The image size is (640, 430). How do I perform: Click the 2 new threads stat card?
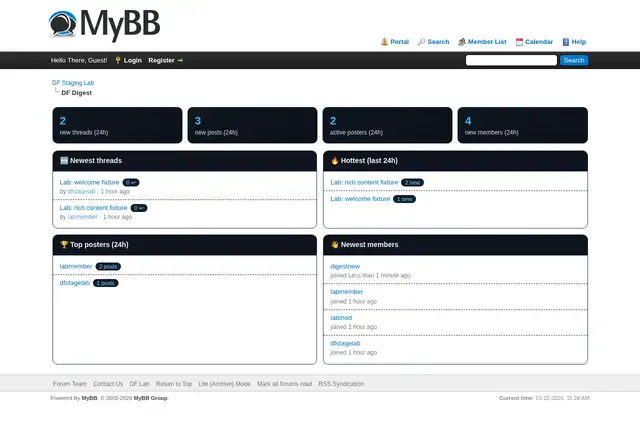tap(118, 125)
